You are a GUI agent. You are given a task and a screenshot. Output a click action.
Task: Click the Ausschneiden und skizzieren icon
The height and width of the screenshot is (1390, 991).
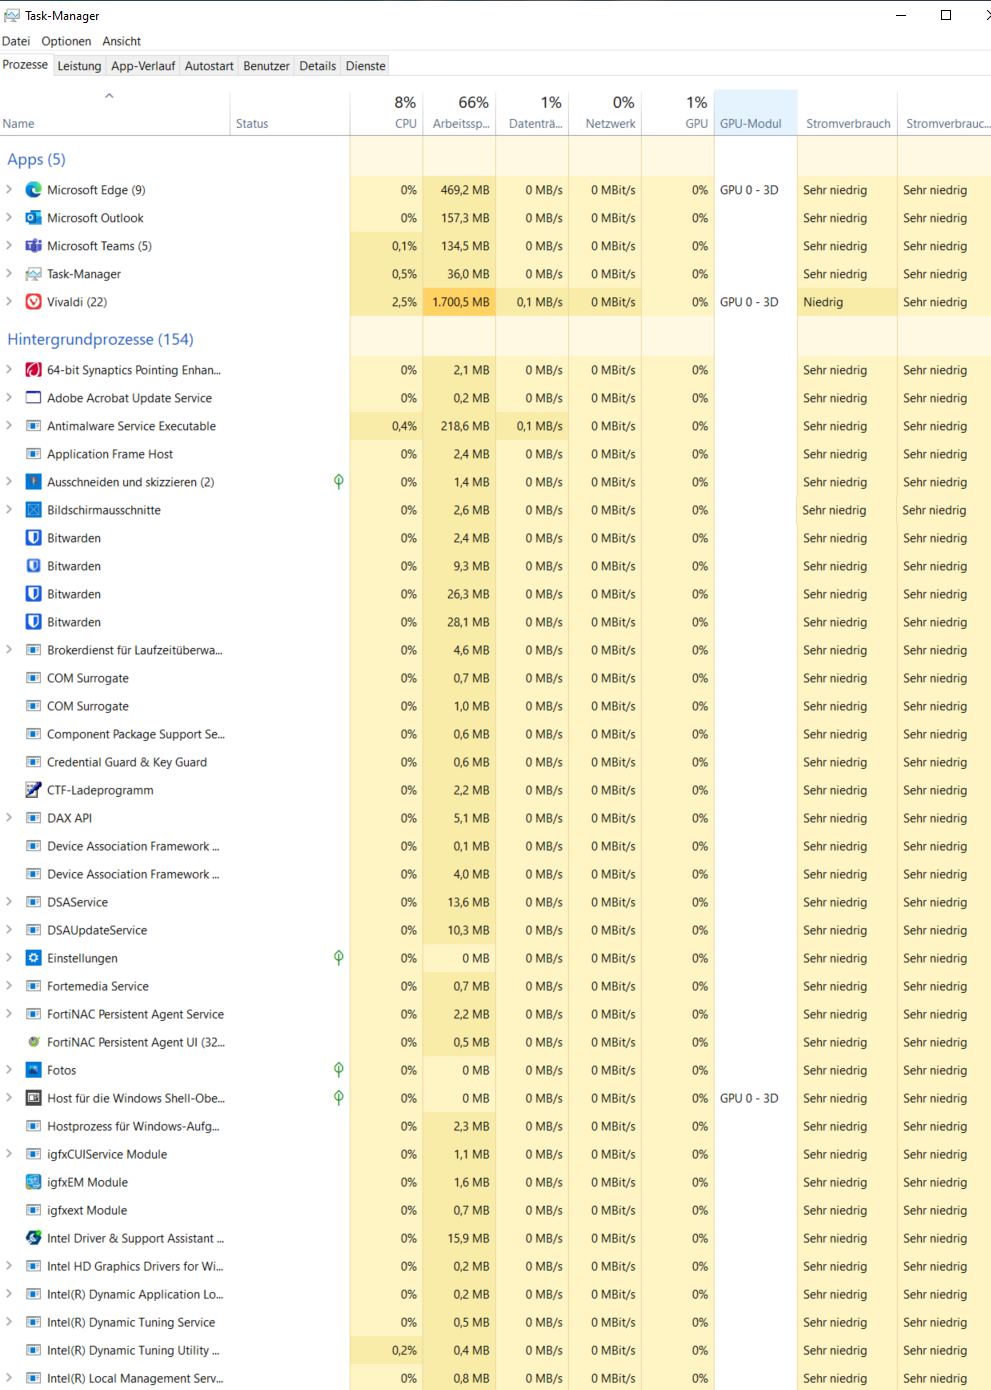click(33, 482)
